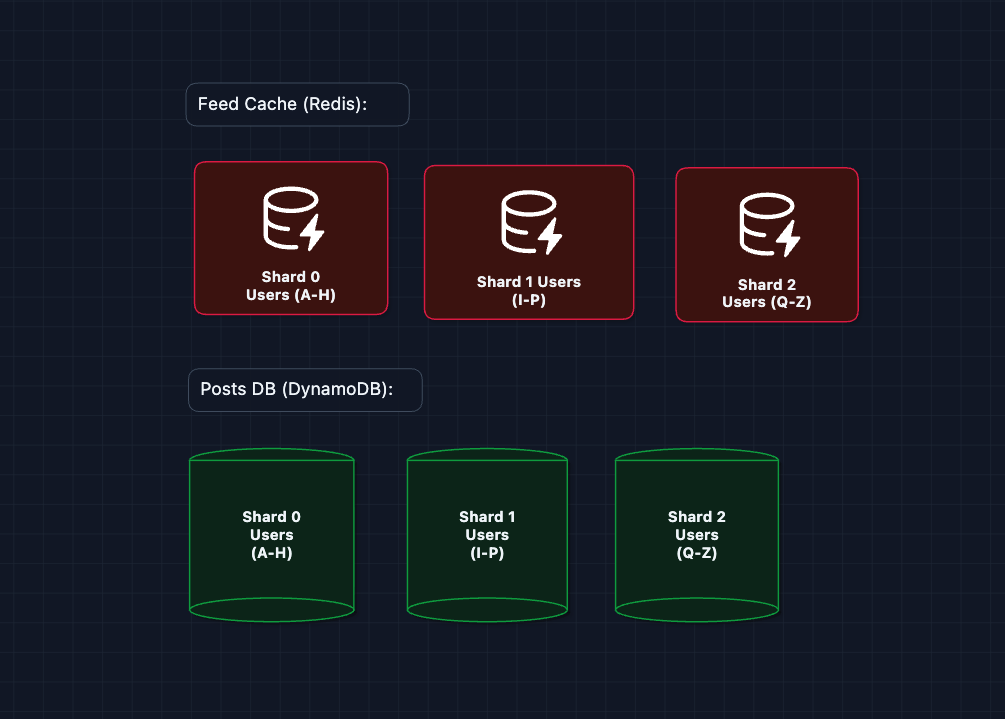Click the top cap of DynamoDB Shard 0 cylinder
Screen dimensions: 1005x719
point(271,457)
